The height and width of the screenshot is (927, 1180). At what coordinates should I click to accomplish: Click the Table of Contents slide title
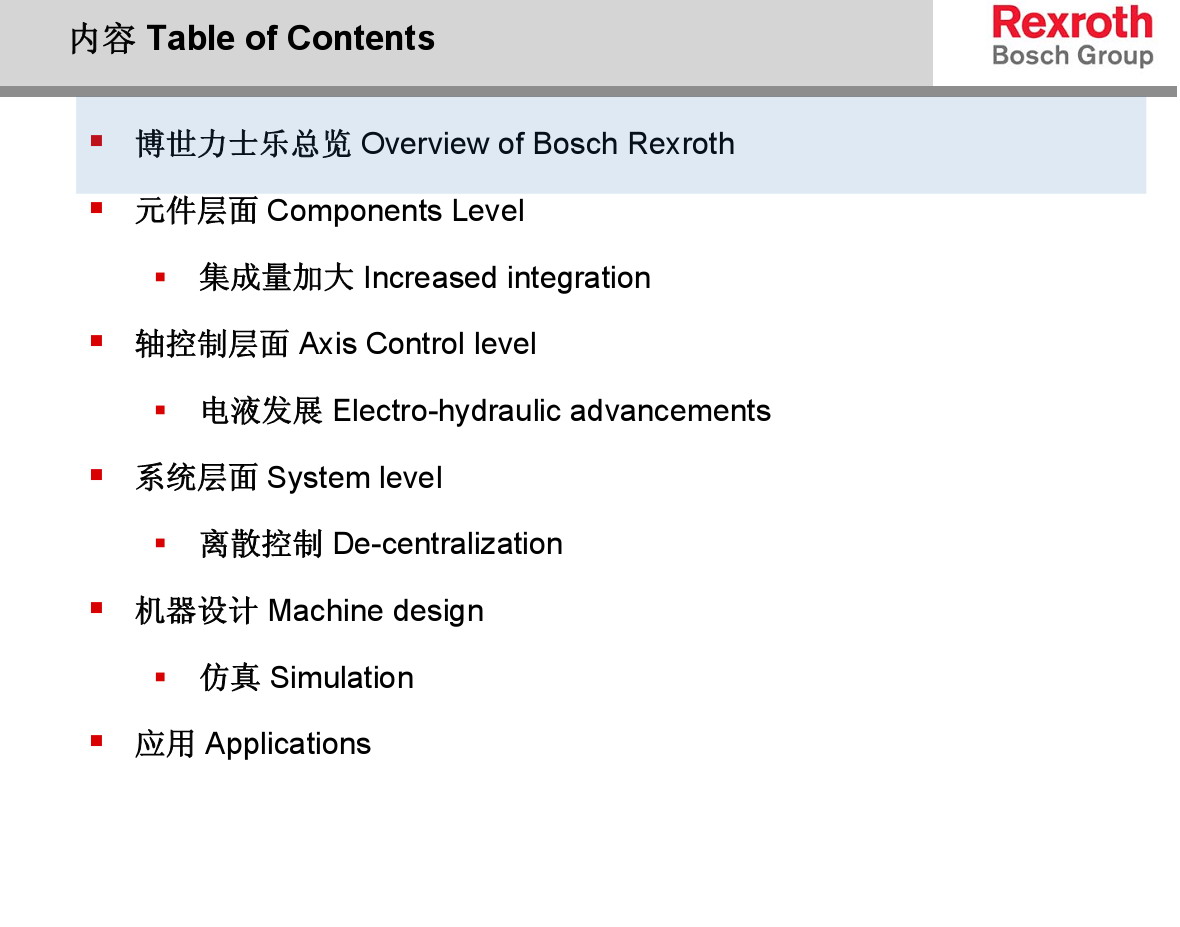point(253,39)
